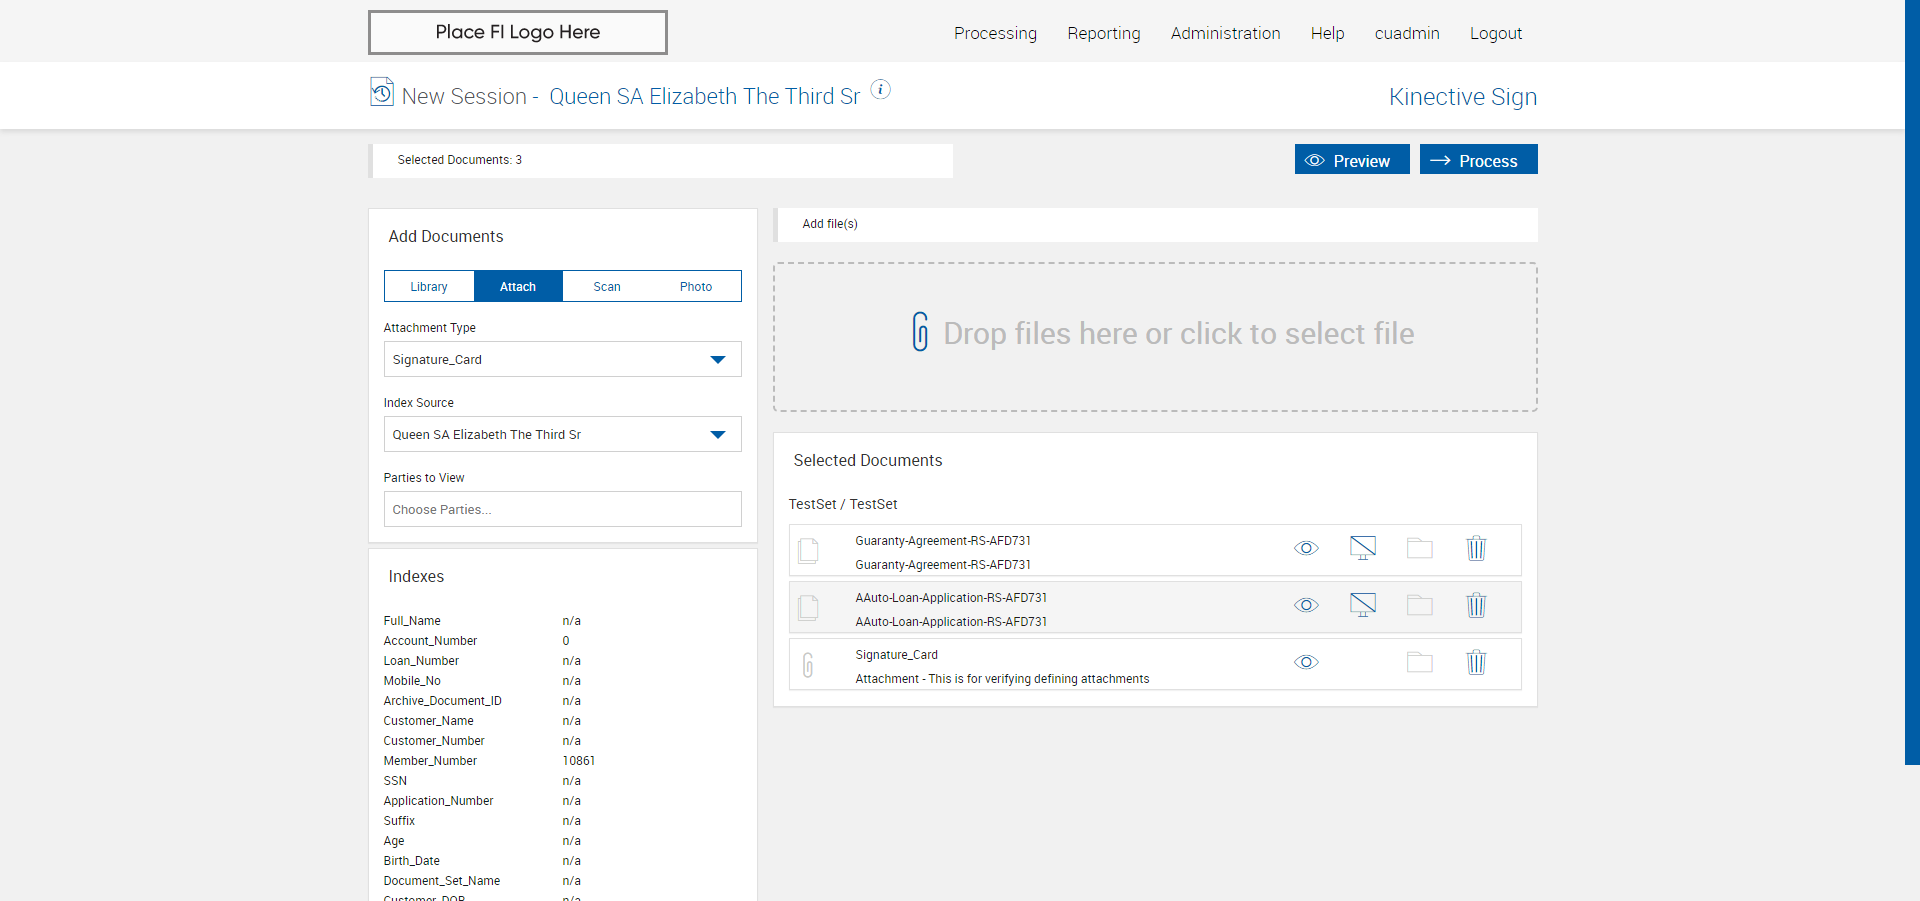Delete the Signature_Card attachment using trash icon
The height and width of the screenshot is (901, 1920).
click(1476, 662)
